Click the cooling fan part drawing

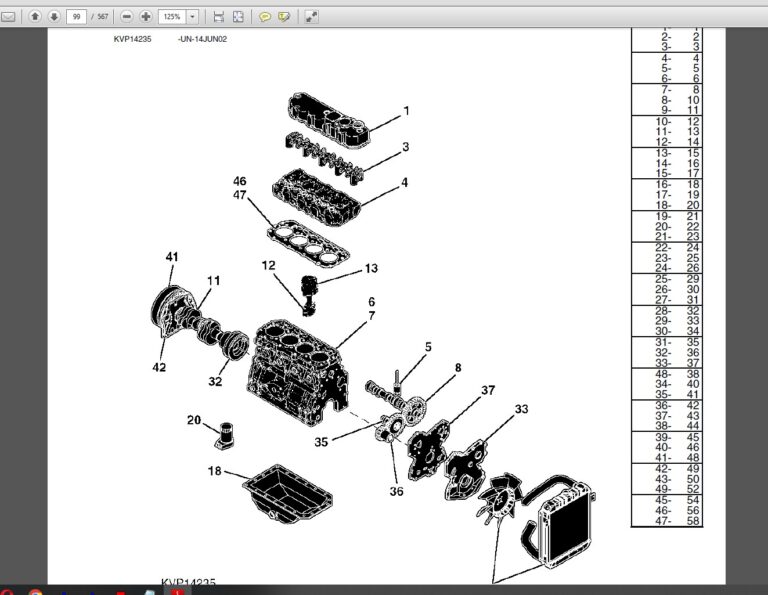[x=499, y=499]
